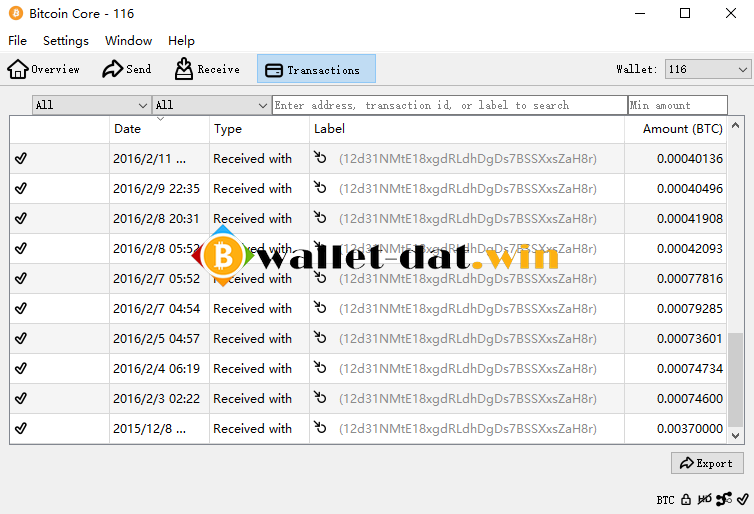Sort by the Date column header
754x514 pixels.
click(x=159, y=129)
